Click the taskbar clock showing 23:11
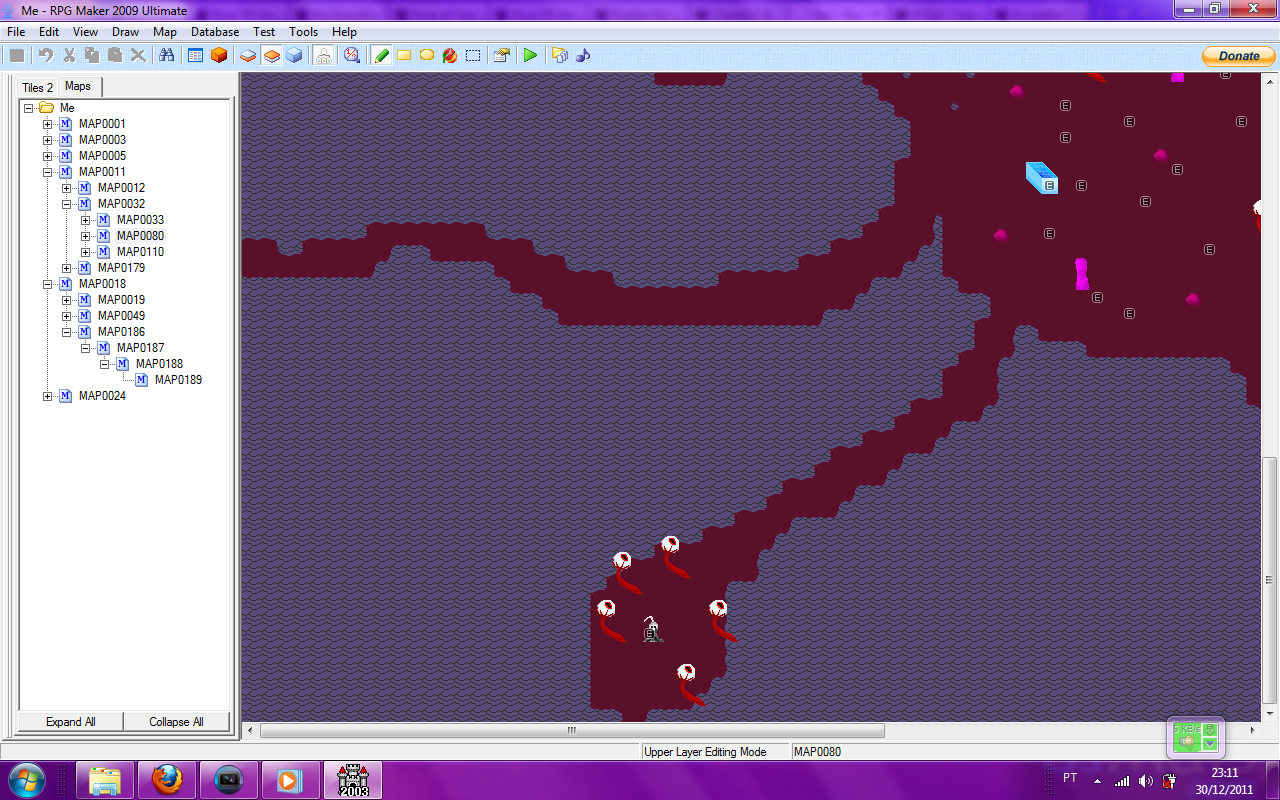Screen dimensions: 1280x800 click(x=1225, y=773)
